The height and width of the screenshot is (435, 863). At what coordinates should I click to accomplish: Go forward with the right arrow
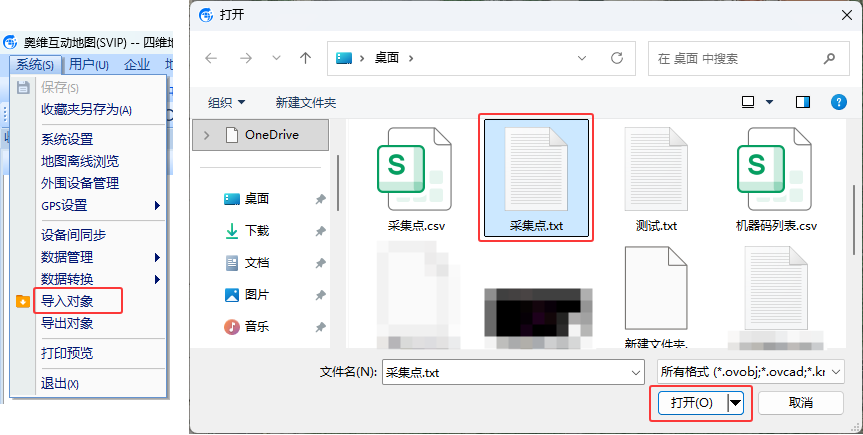(x=245, y=58)
